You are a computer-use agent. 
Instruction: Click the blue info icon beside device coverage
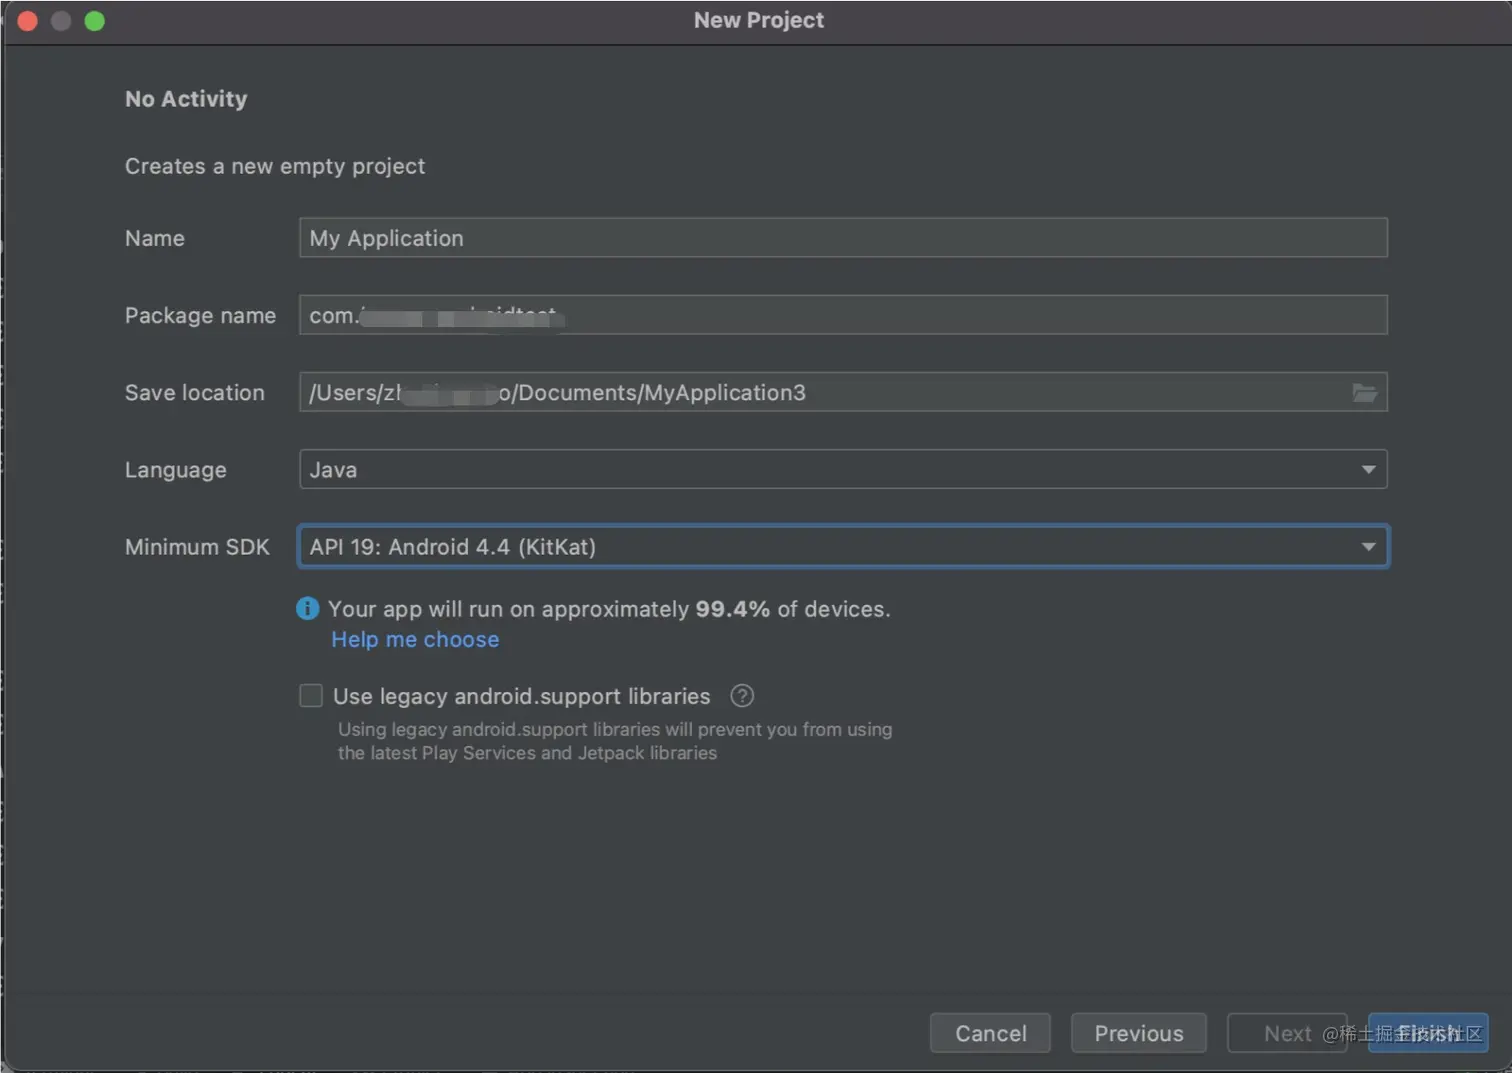click(308, 608)
